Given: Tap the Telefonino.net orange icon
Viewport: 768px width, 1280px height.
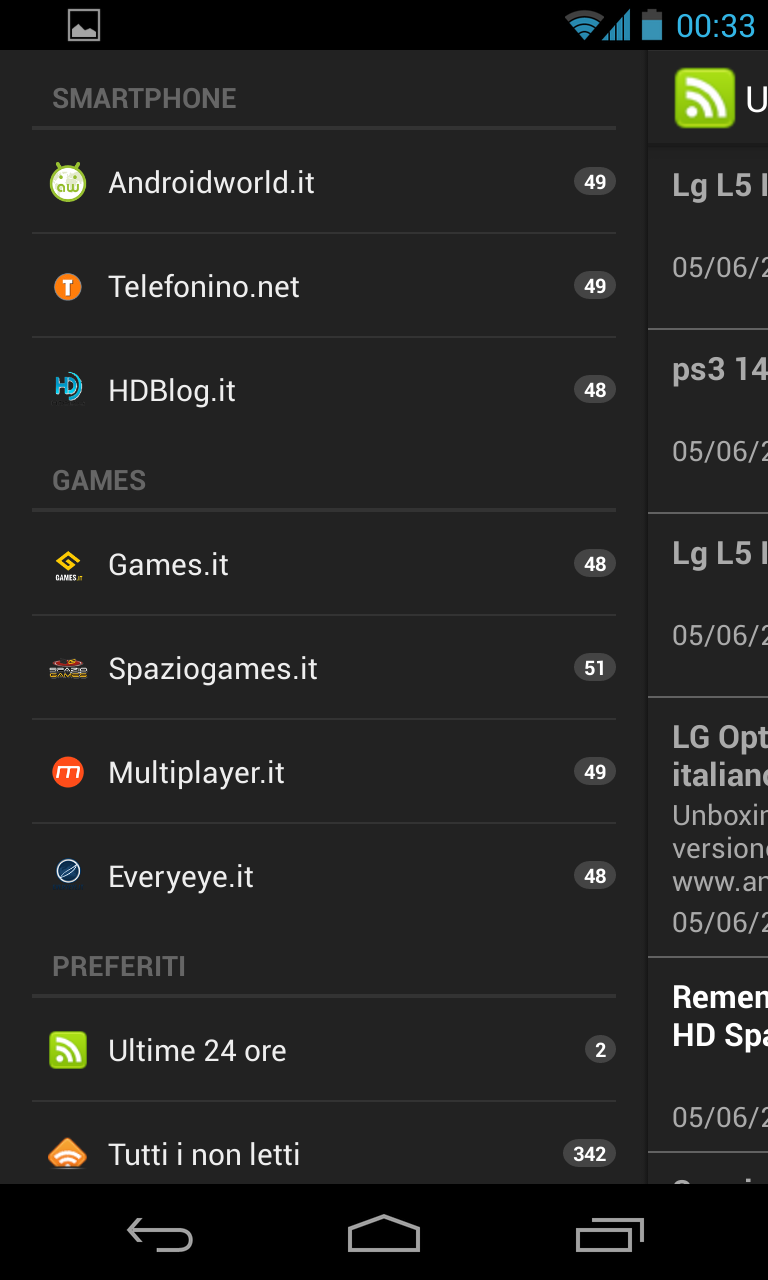Looking at the screenshot, I should [68, 287].
